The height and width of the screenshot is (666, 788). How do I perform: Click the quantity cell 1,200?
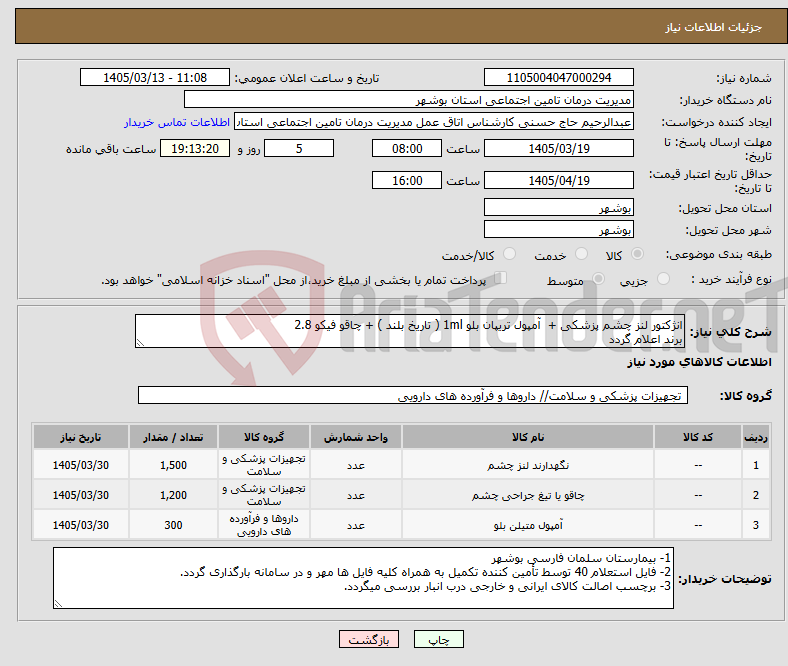(x=173, y=495)
